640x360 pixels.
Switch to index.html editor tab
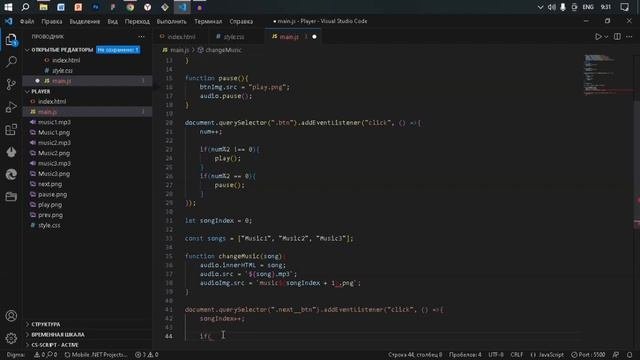[181, 37]
